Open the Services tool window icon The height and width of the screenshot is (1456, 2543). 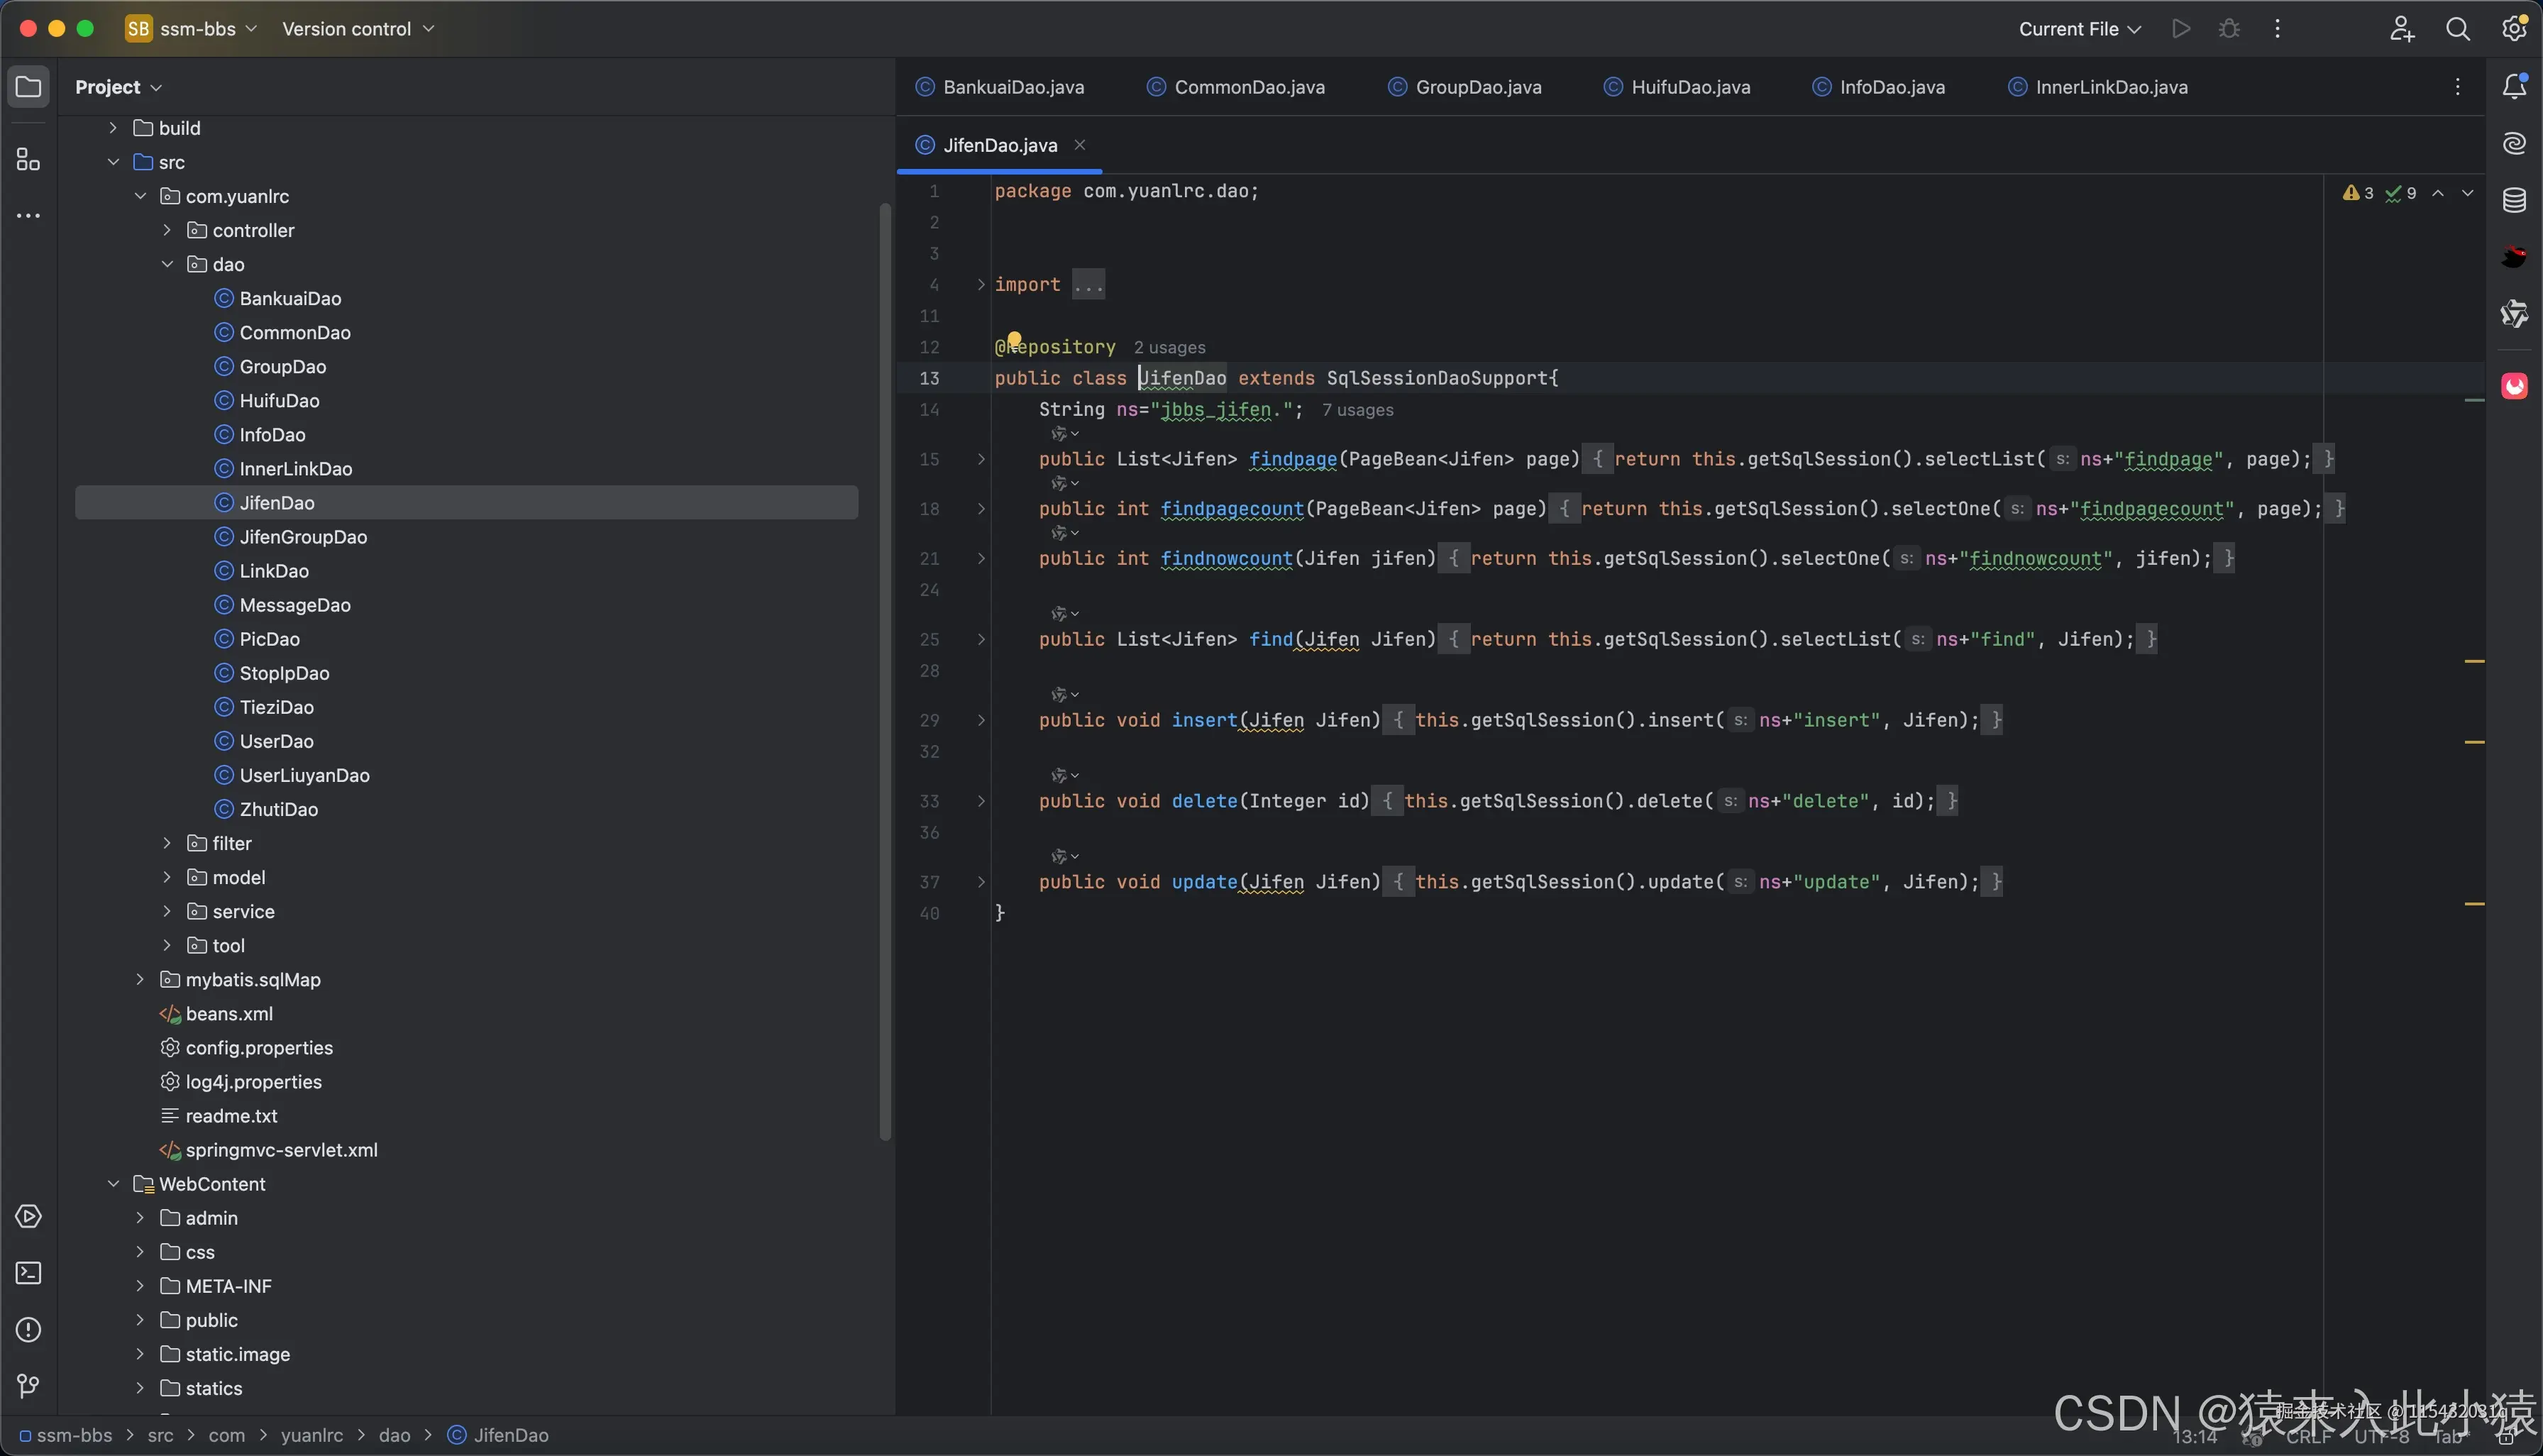point(28,1217)
